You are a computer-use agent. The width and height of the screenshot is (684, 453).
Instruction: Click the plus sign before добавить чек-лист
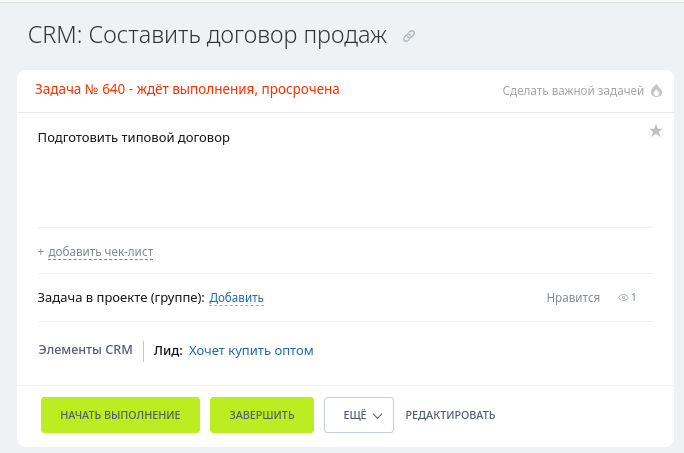pos(41,252)
